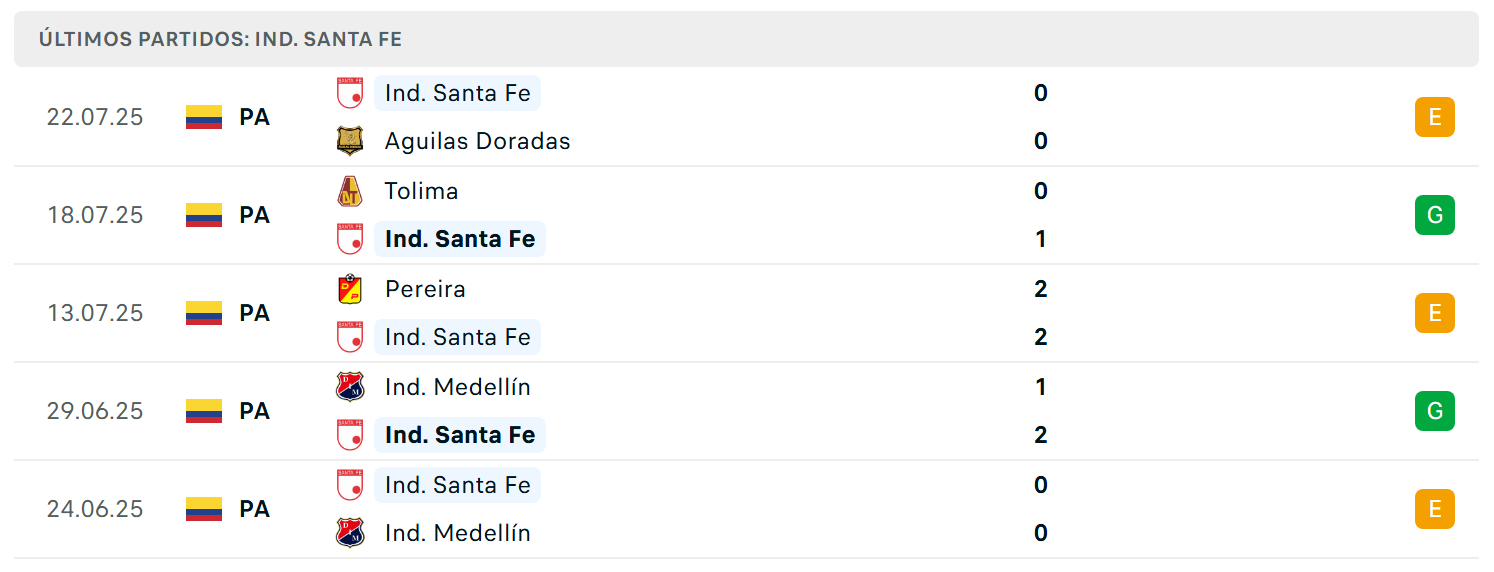Click Santa Fe crest in 18.07.25 match

(350, 239)
